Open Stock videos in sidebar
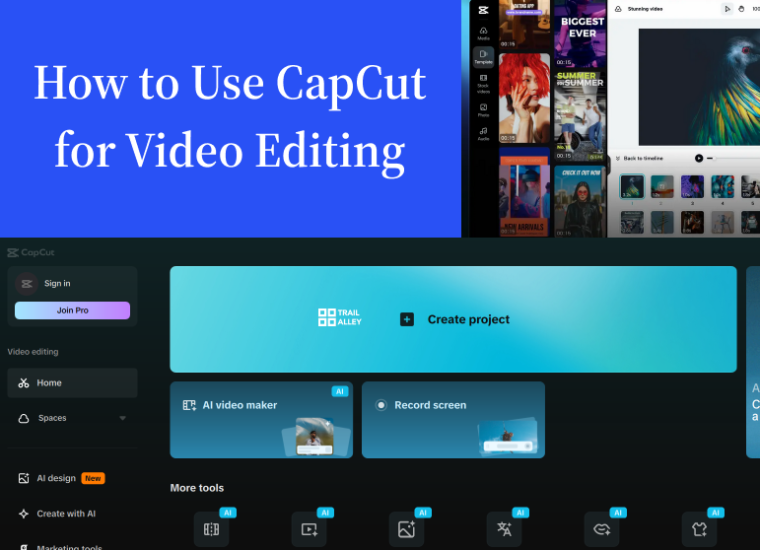 [483, 81]
